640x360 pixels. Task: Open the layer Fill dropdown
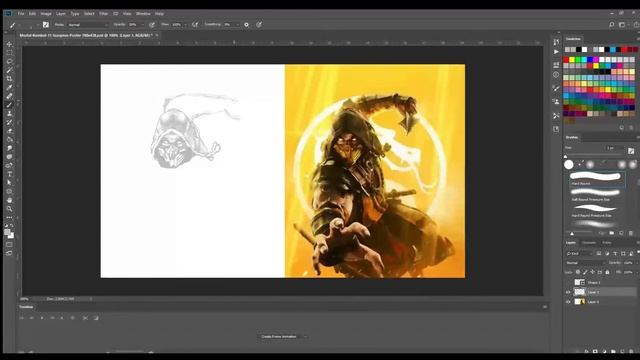pos(638,272)
